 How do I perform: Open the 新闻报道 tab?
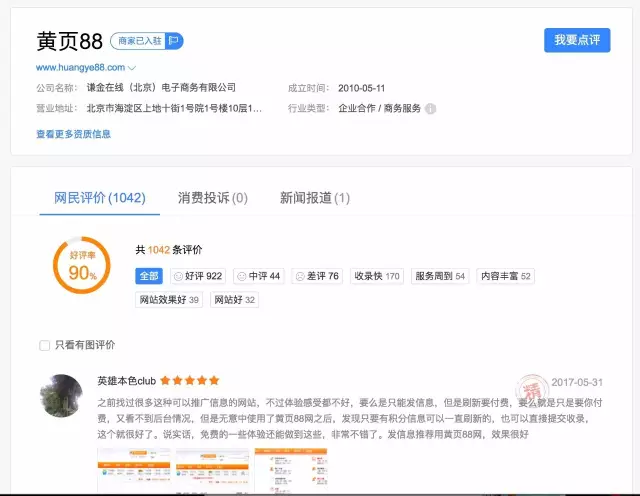click(314, 198)
